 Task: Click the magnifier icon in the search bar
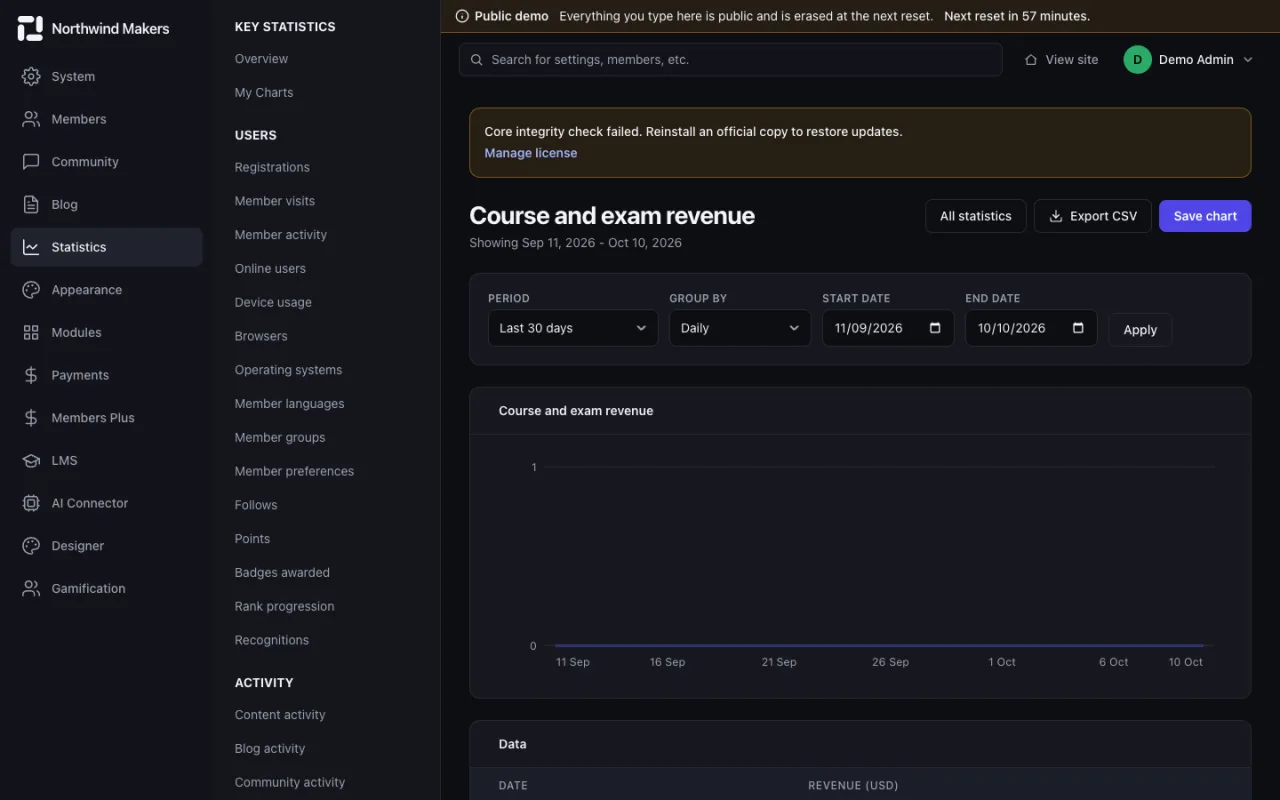[477, 60]
